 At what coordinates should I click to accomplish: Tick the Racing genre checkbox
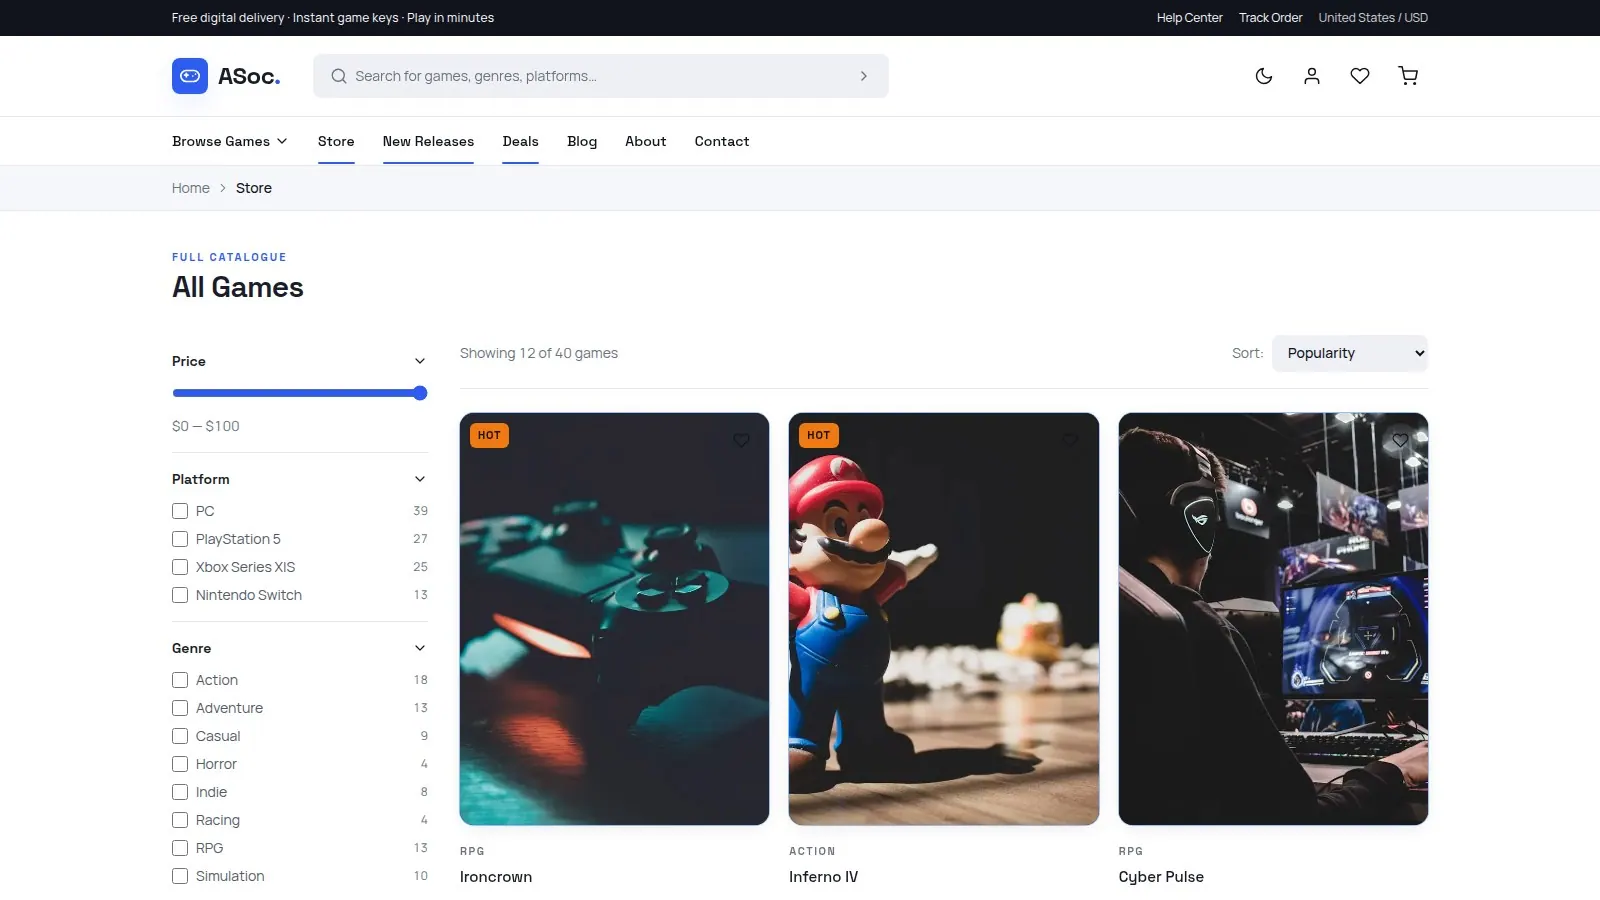pyautogui.click(x=180, y=820)
